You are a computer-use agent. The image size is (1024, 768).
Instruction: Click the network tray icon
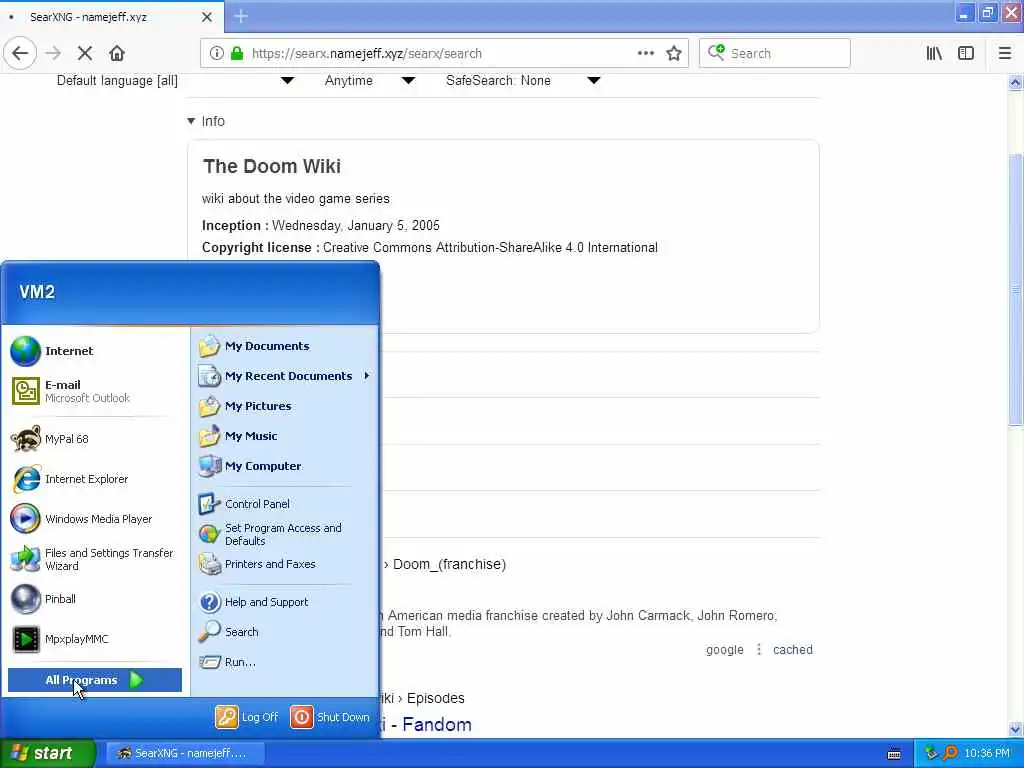point(931,754)
